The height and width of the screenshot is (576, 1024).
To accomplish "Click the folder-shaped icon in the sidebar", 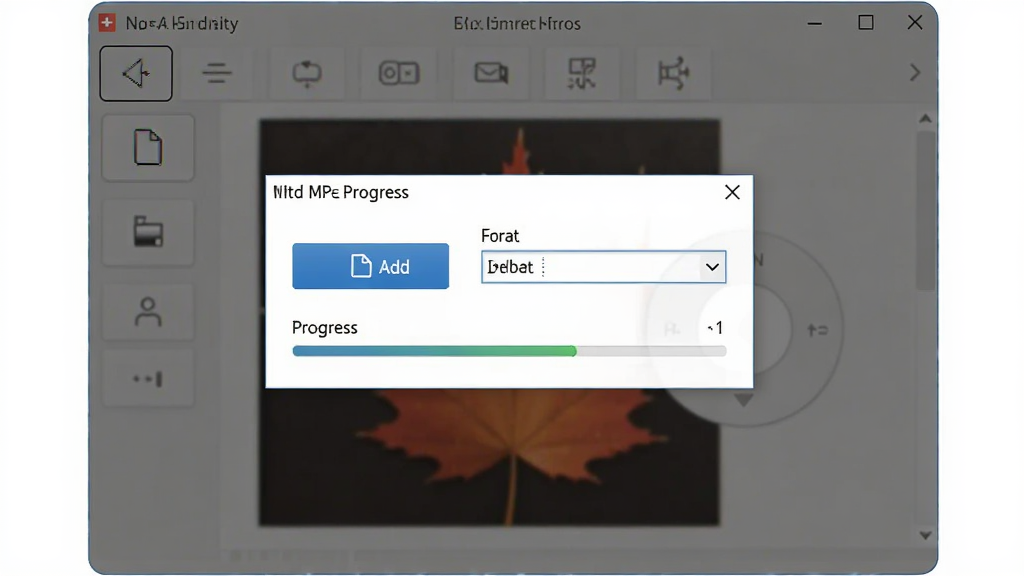I will (148, 232).
